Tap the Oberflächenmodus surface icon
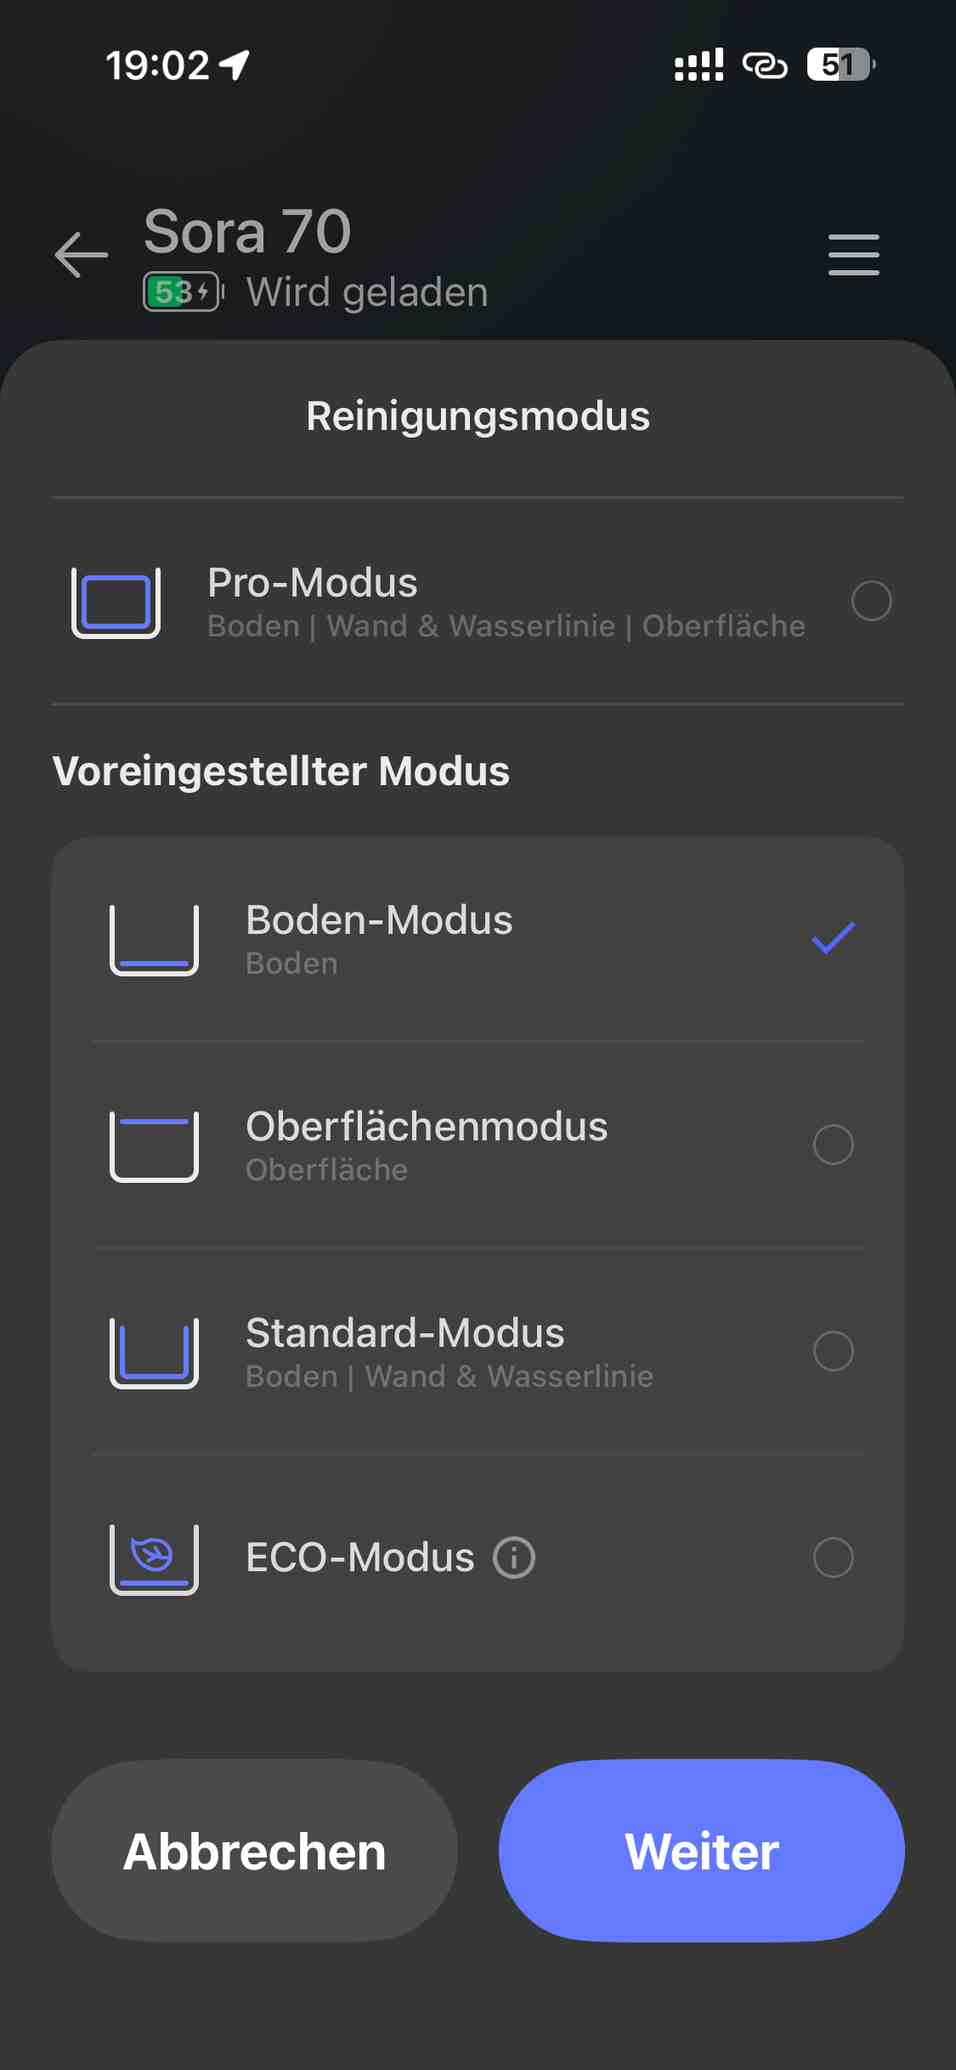This screenshot has width=956, height=2070. (x=154, y=1146)
